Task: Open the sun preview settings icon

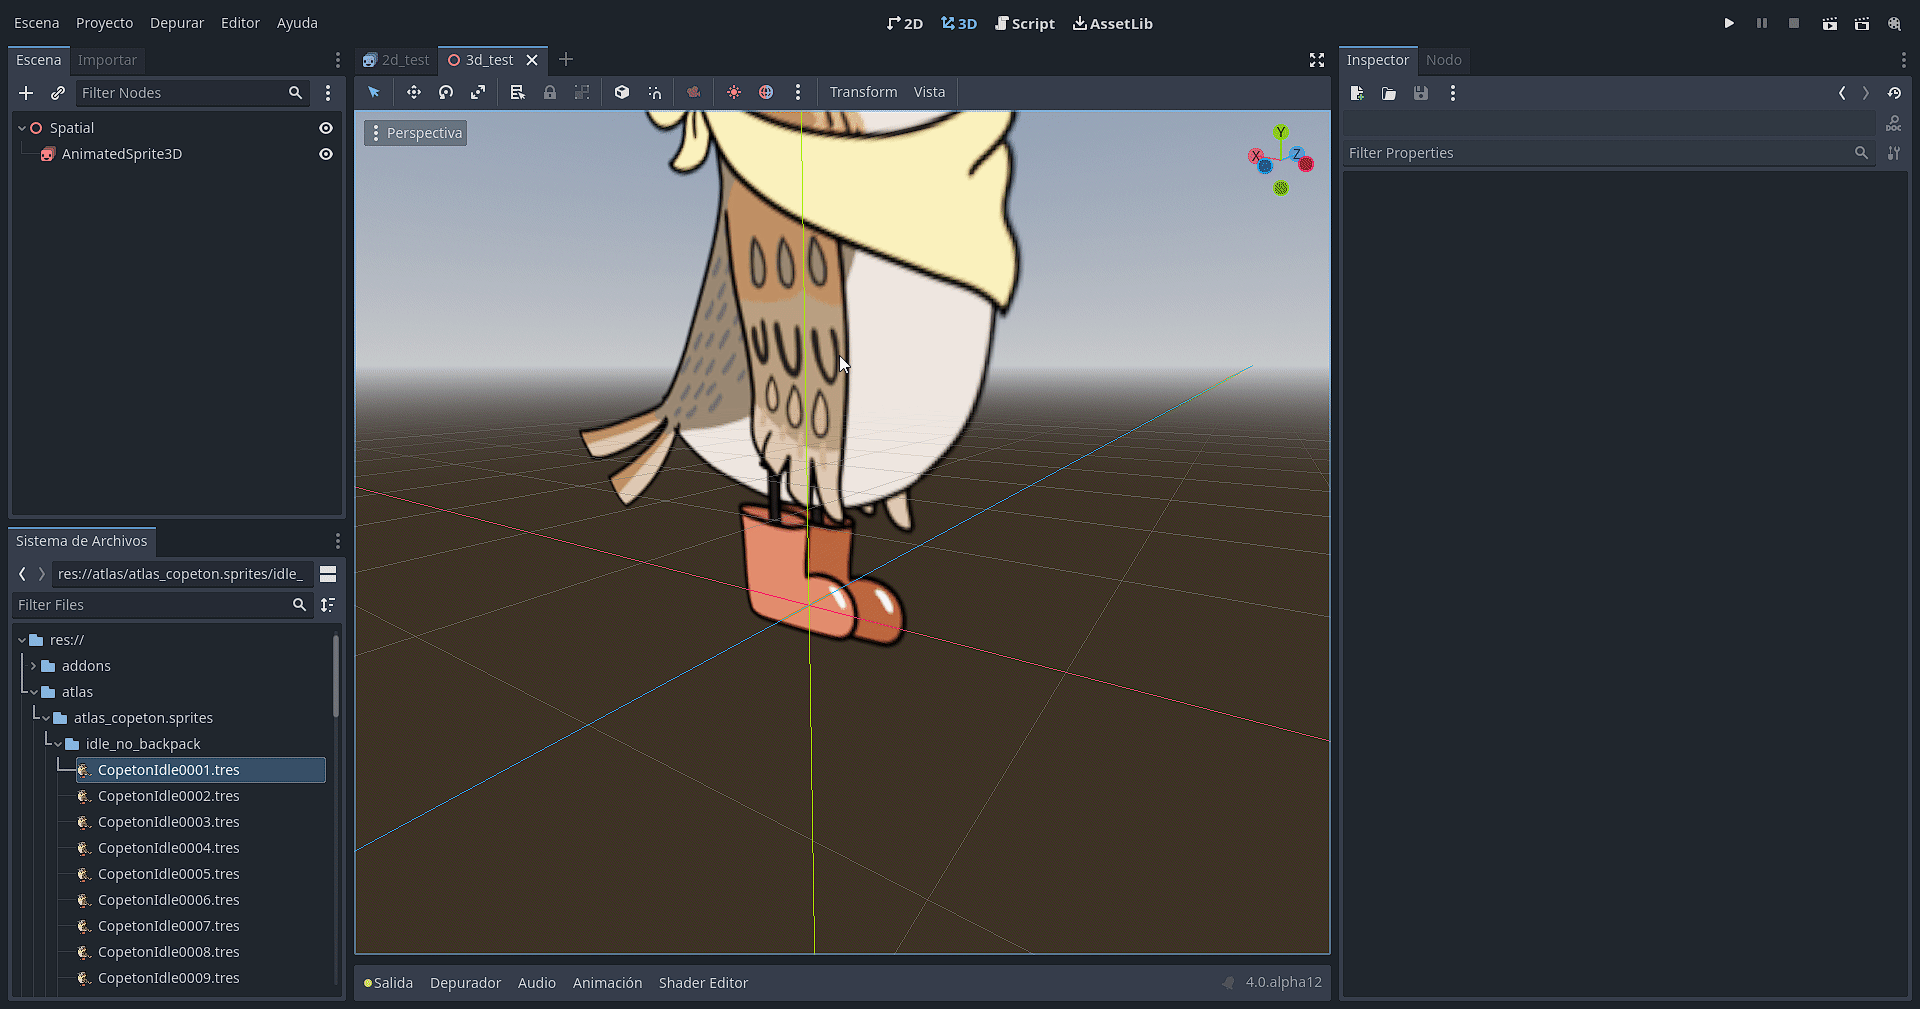Action: 733,92
